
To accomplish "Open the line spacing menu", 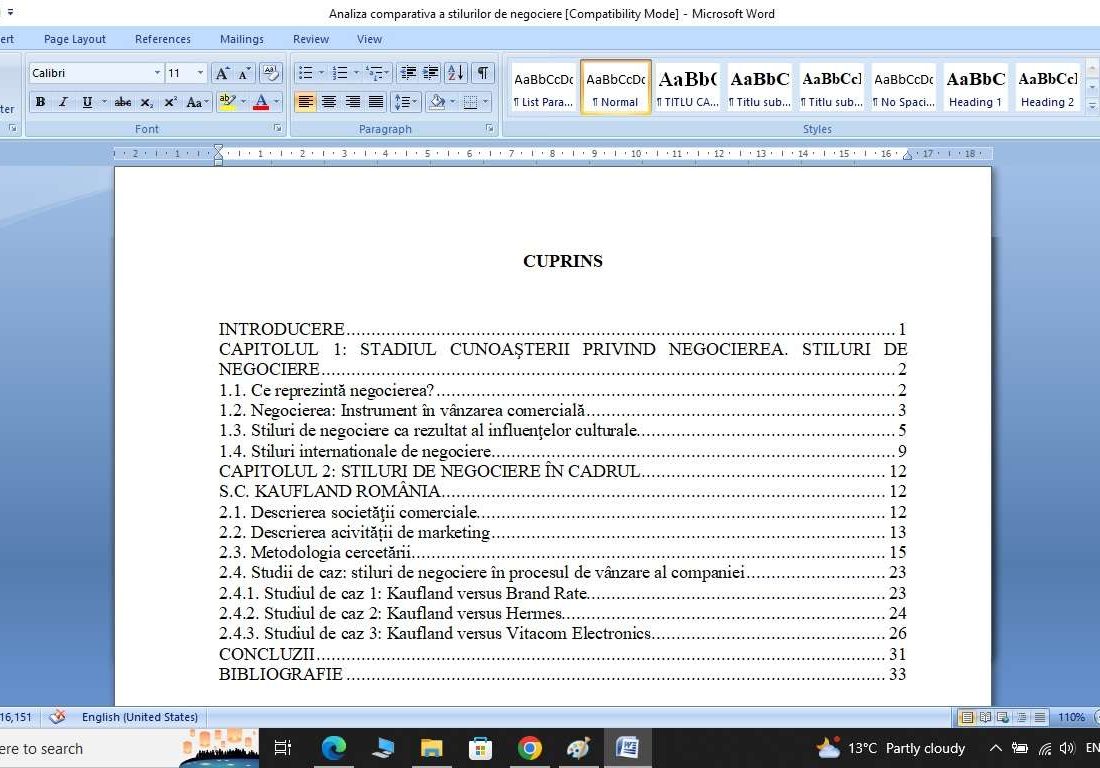I will pyautogui.click(x=404, y=102).
